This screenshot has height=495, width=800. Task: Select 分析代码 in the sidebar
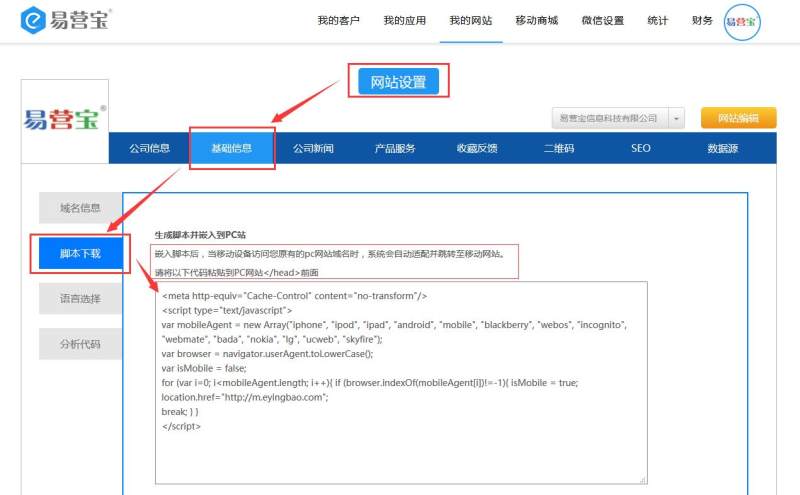[x=80, y=344]
